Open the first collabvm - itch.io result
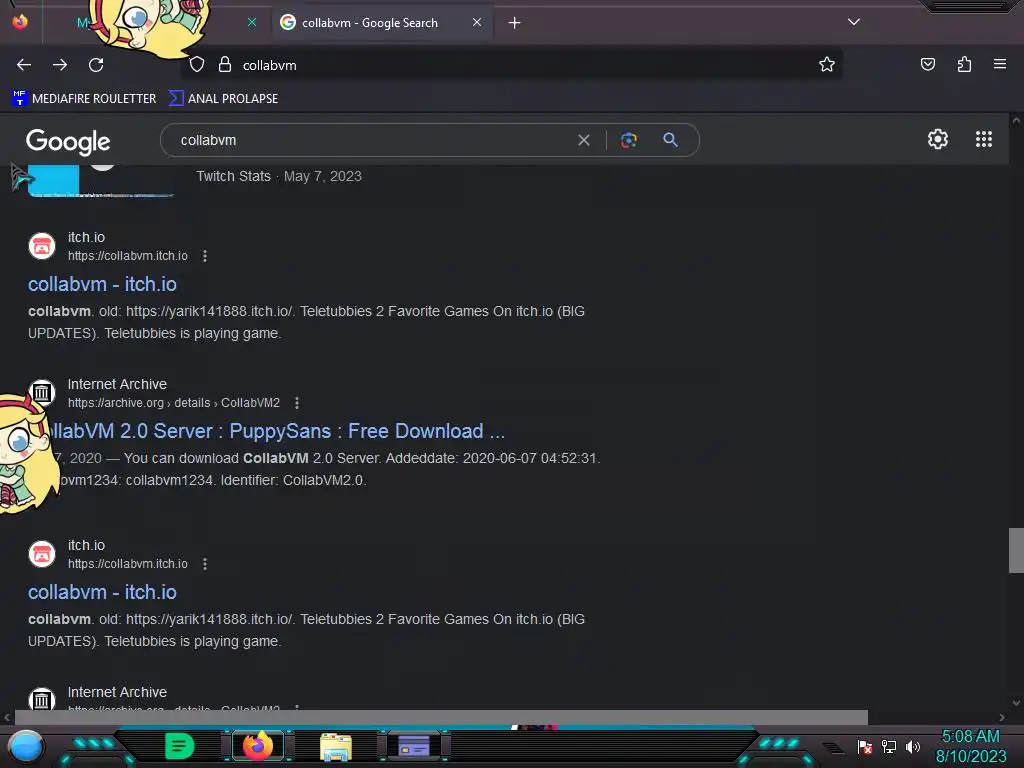Screen dimensions: 1024x768 [103, 284]
